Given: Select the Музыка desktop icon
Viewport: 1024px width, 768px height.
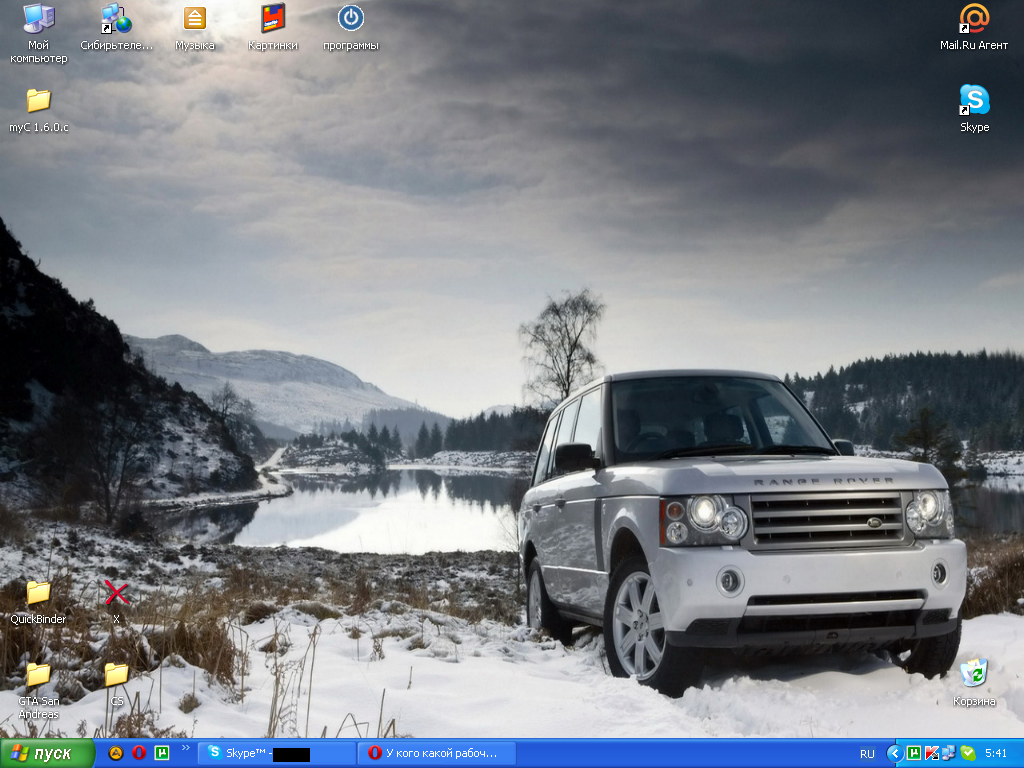Looking at the screenshot, I should pos(194,20).
